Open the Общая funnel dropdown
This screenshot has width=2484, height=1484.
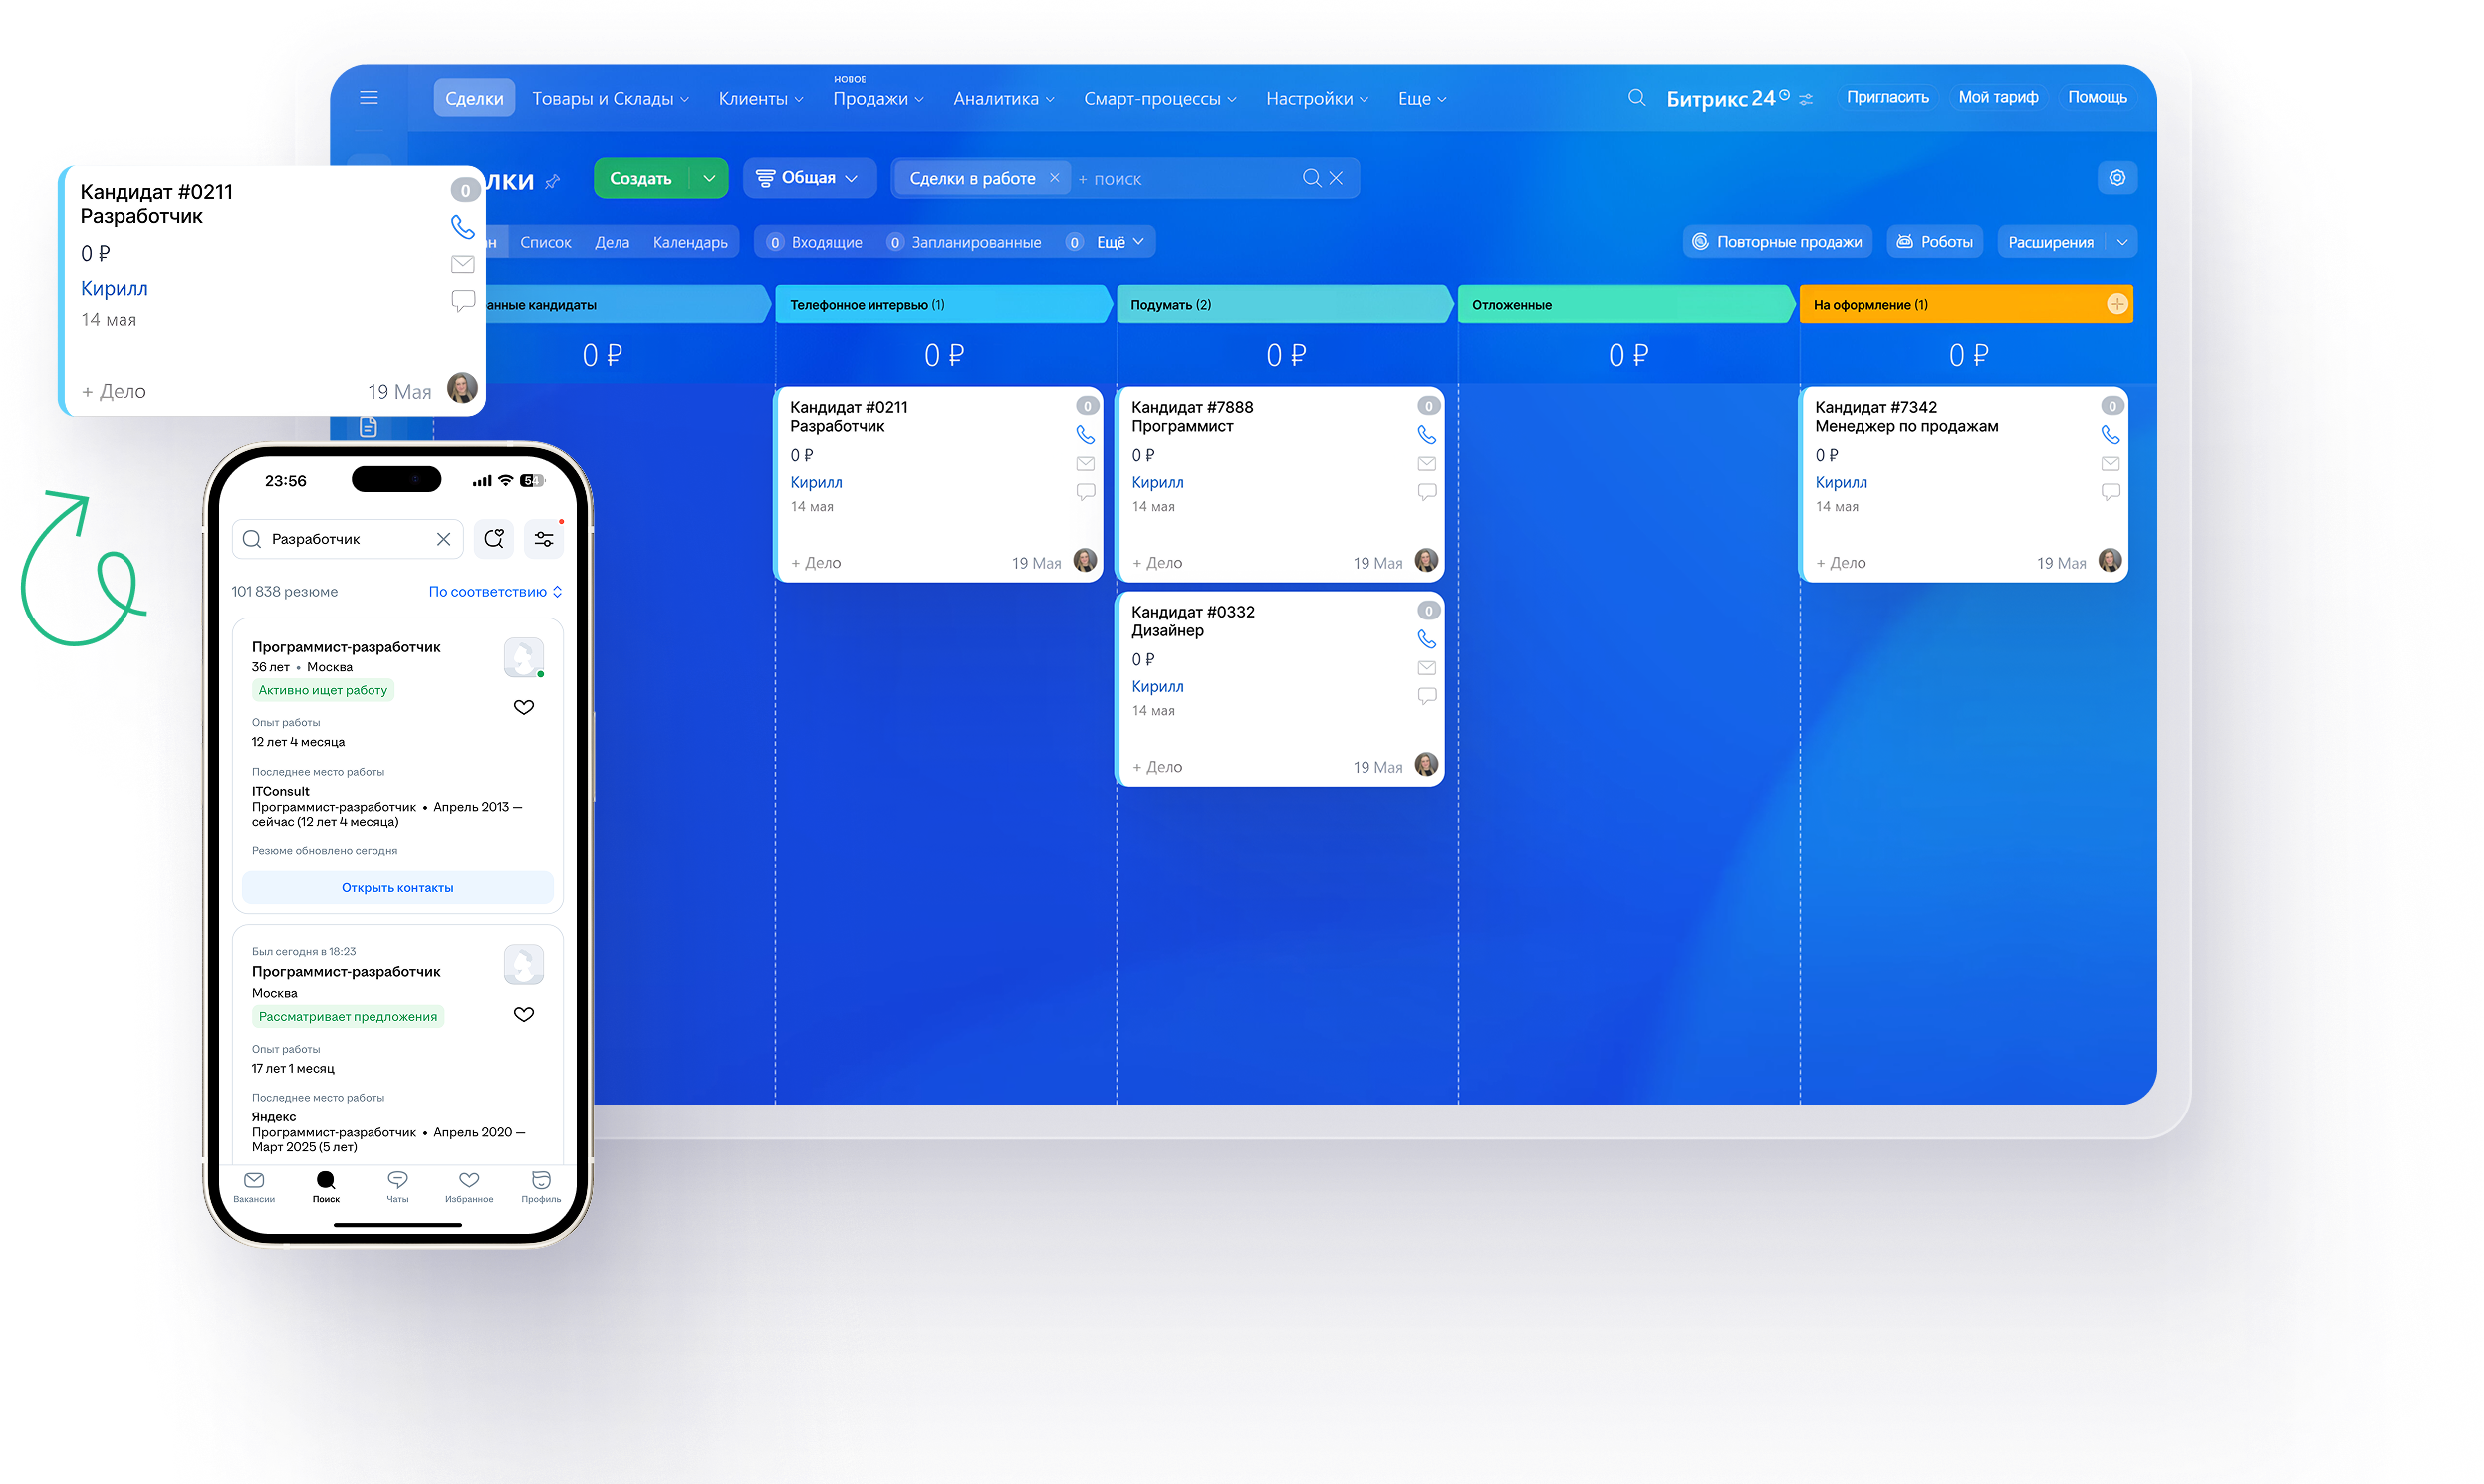(x=808, y=178)
